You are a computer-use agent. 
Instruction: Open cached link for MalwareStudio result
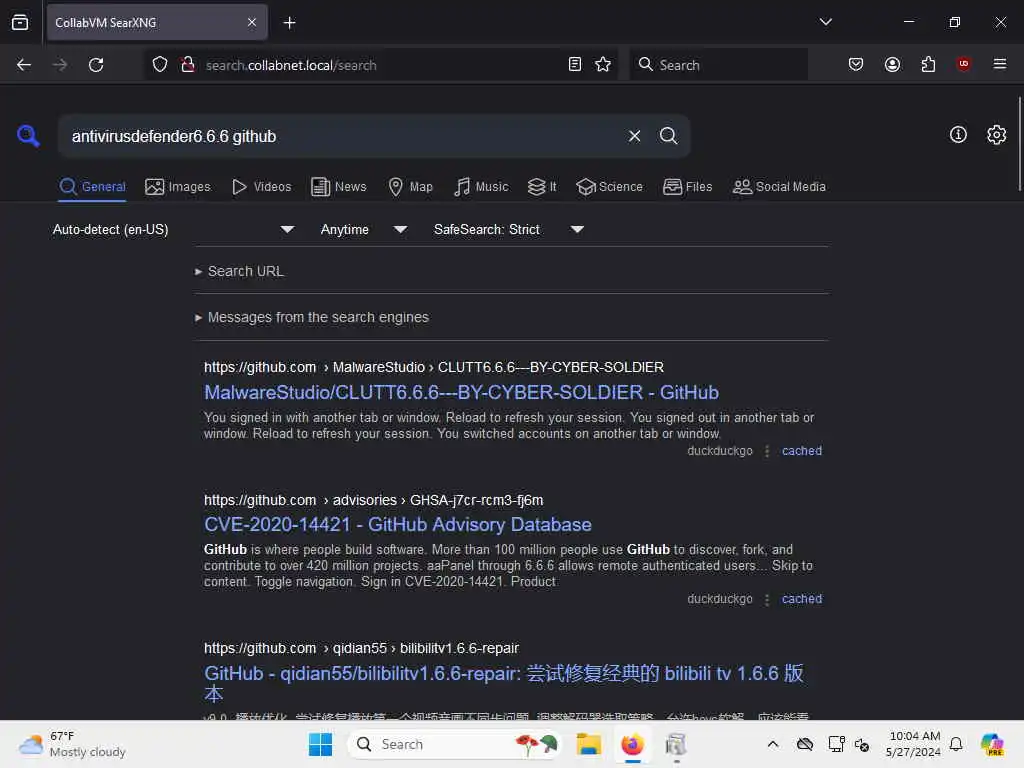(801, 451)
